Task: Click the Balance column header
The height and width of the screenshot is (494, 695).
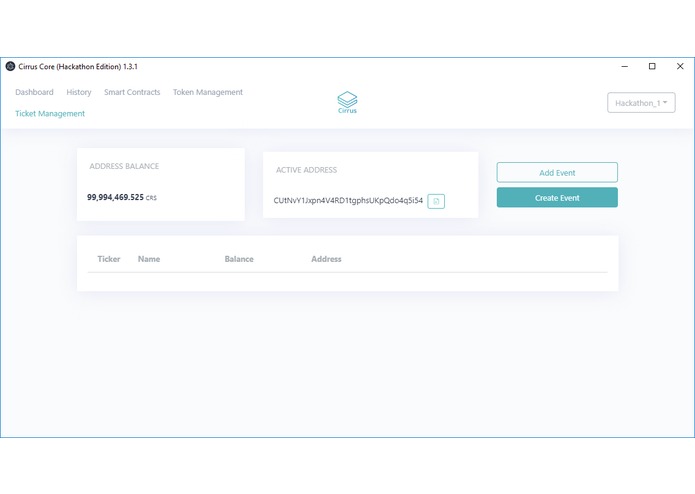Action: 239,259
